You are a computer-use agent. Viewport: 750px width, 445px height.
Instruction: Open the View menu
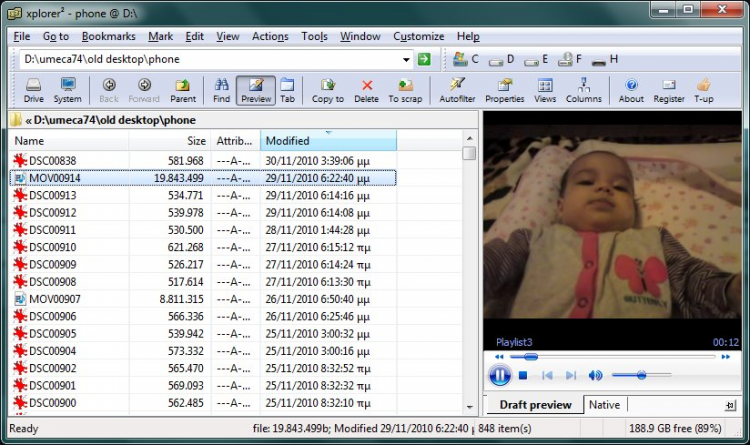click(228, 36)
